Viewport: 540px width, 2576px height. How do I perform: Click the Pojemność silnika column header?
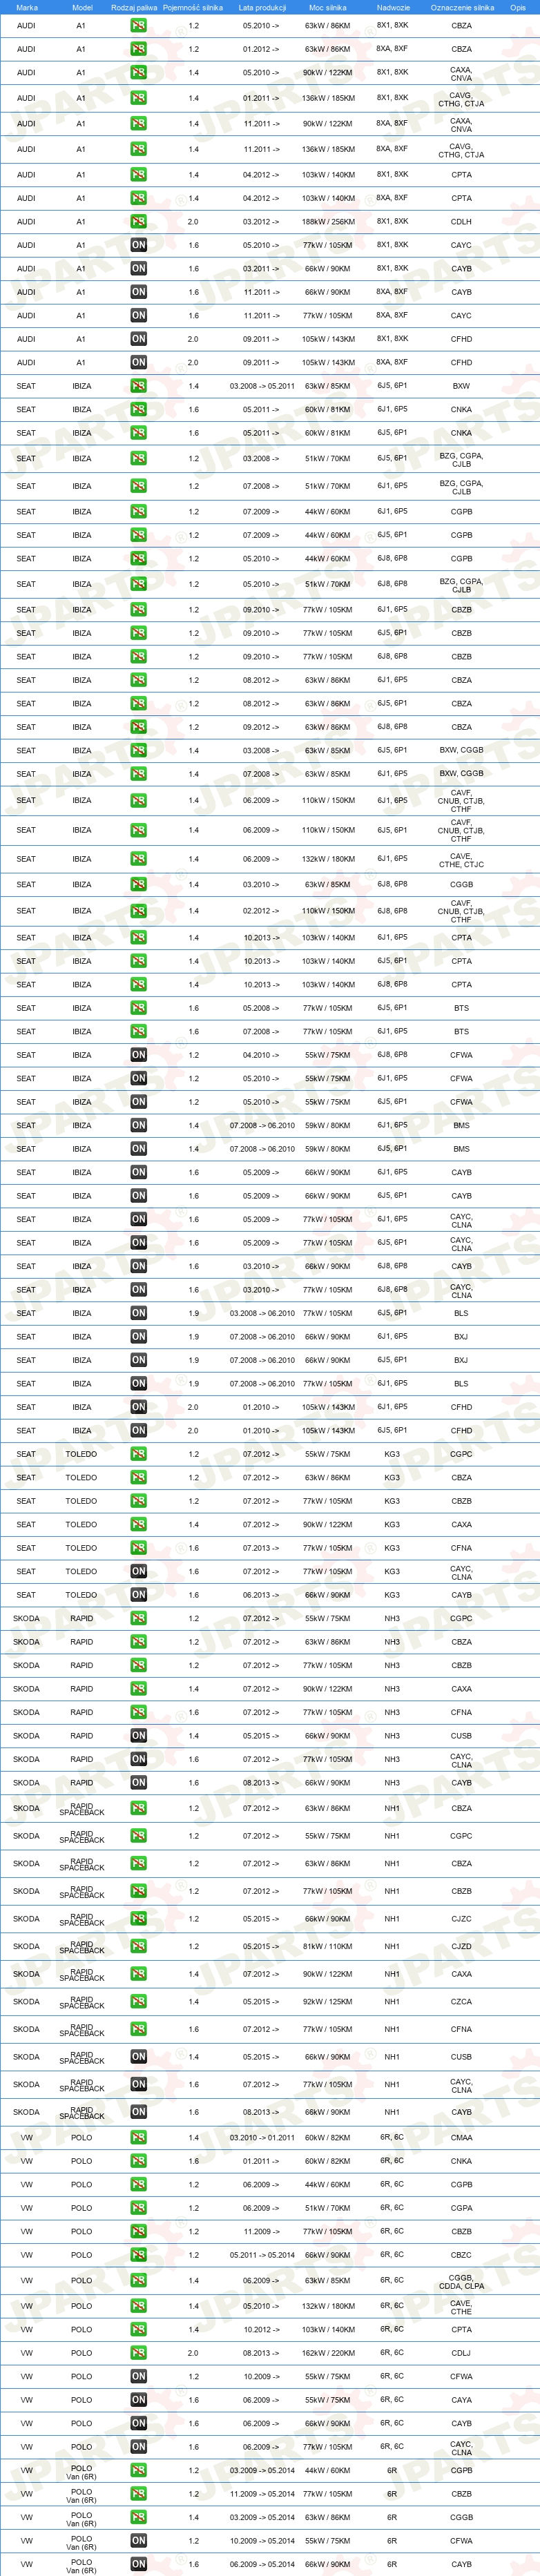[193, 7]
